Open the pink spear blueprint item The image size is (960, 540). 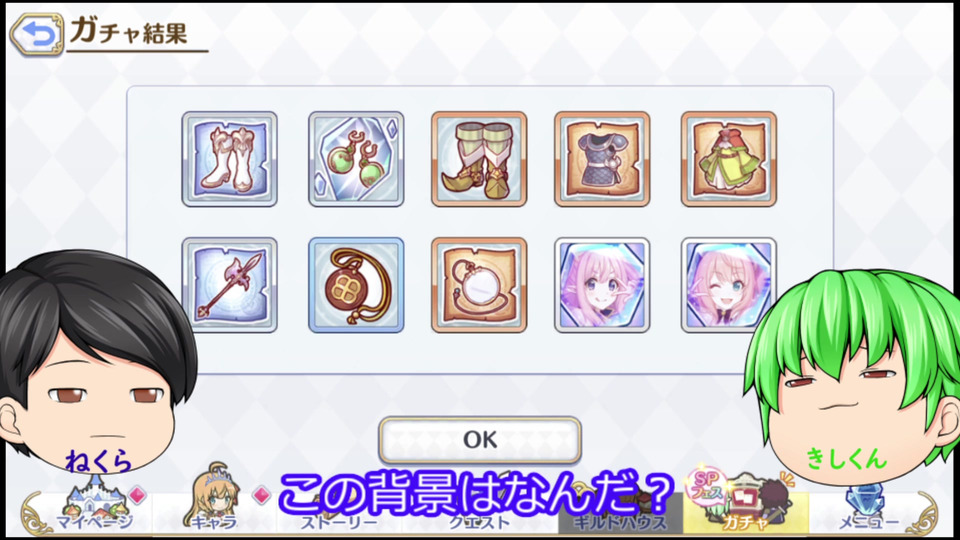click(x=230, y=285)
